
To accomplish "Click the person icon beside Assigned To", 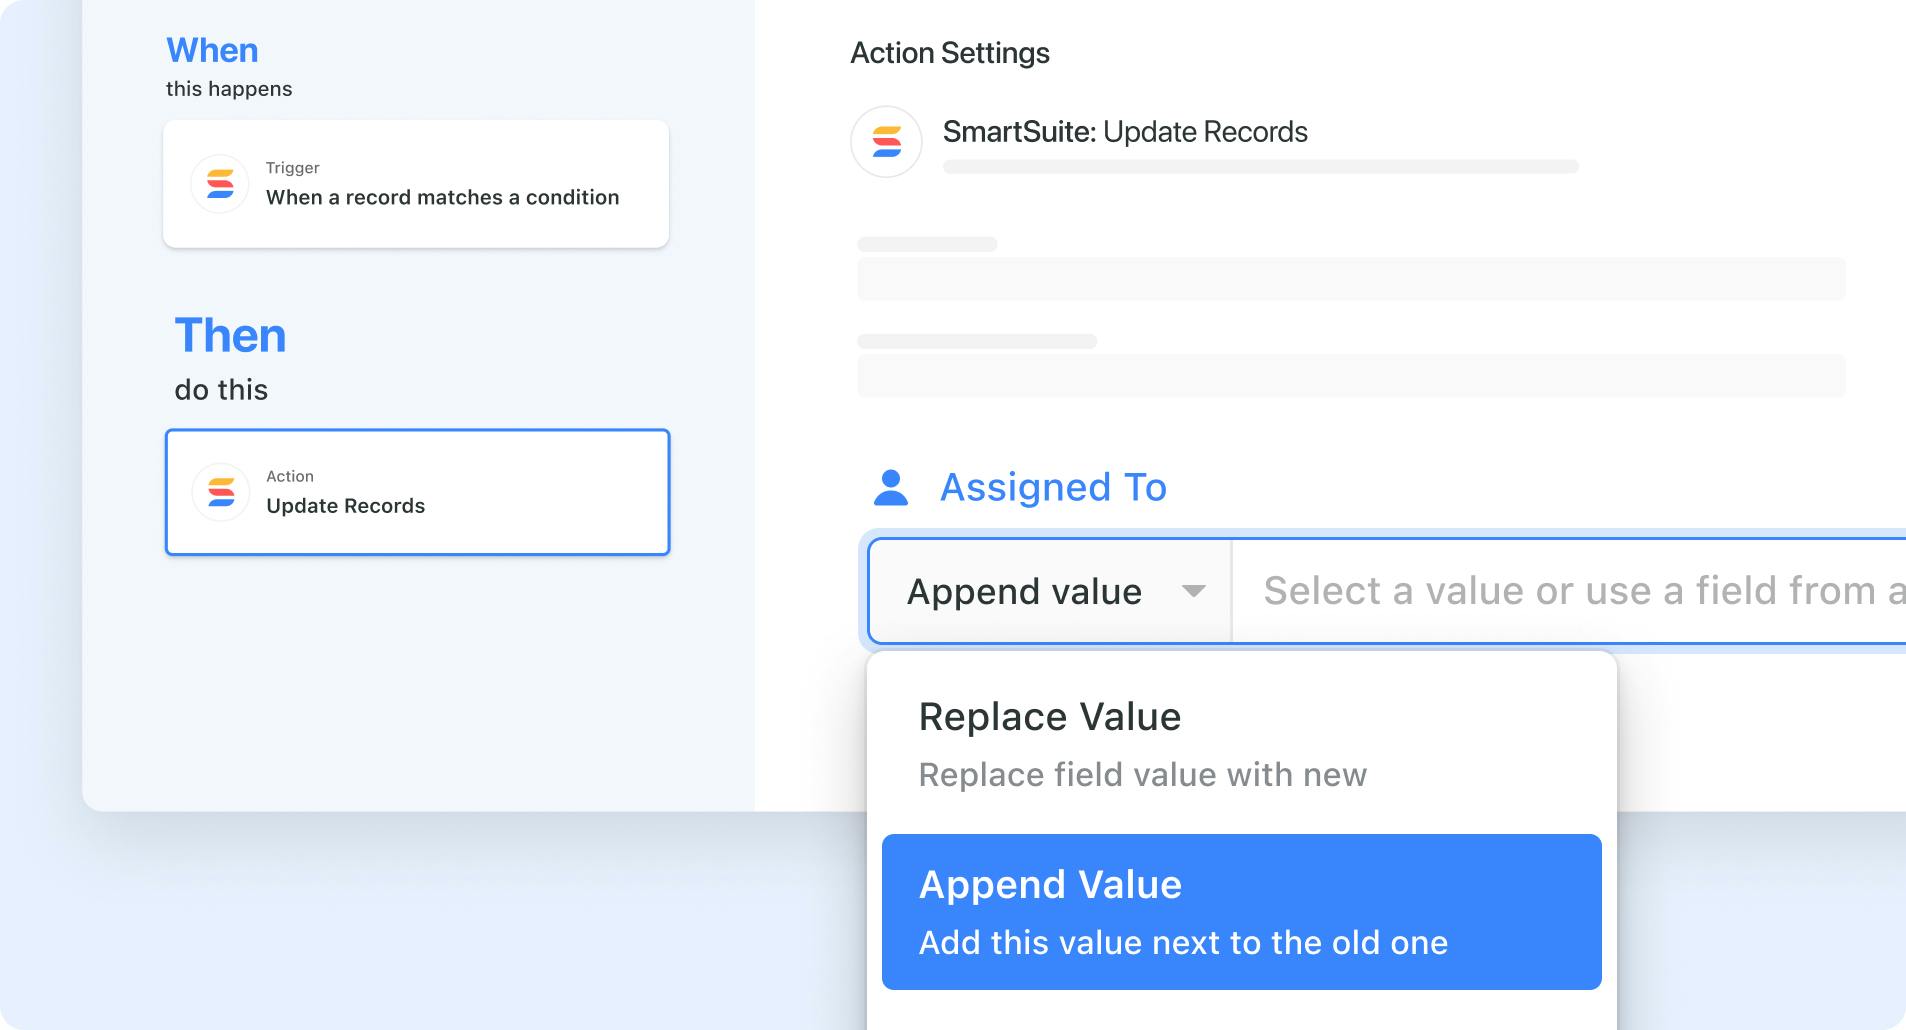I will click(x=890, y=488).
